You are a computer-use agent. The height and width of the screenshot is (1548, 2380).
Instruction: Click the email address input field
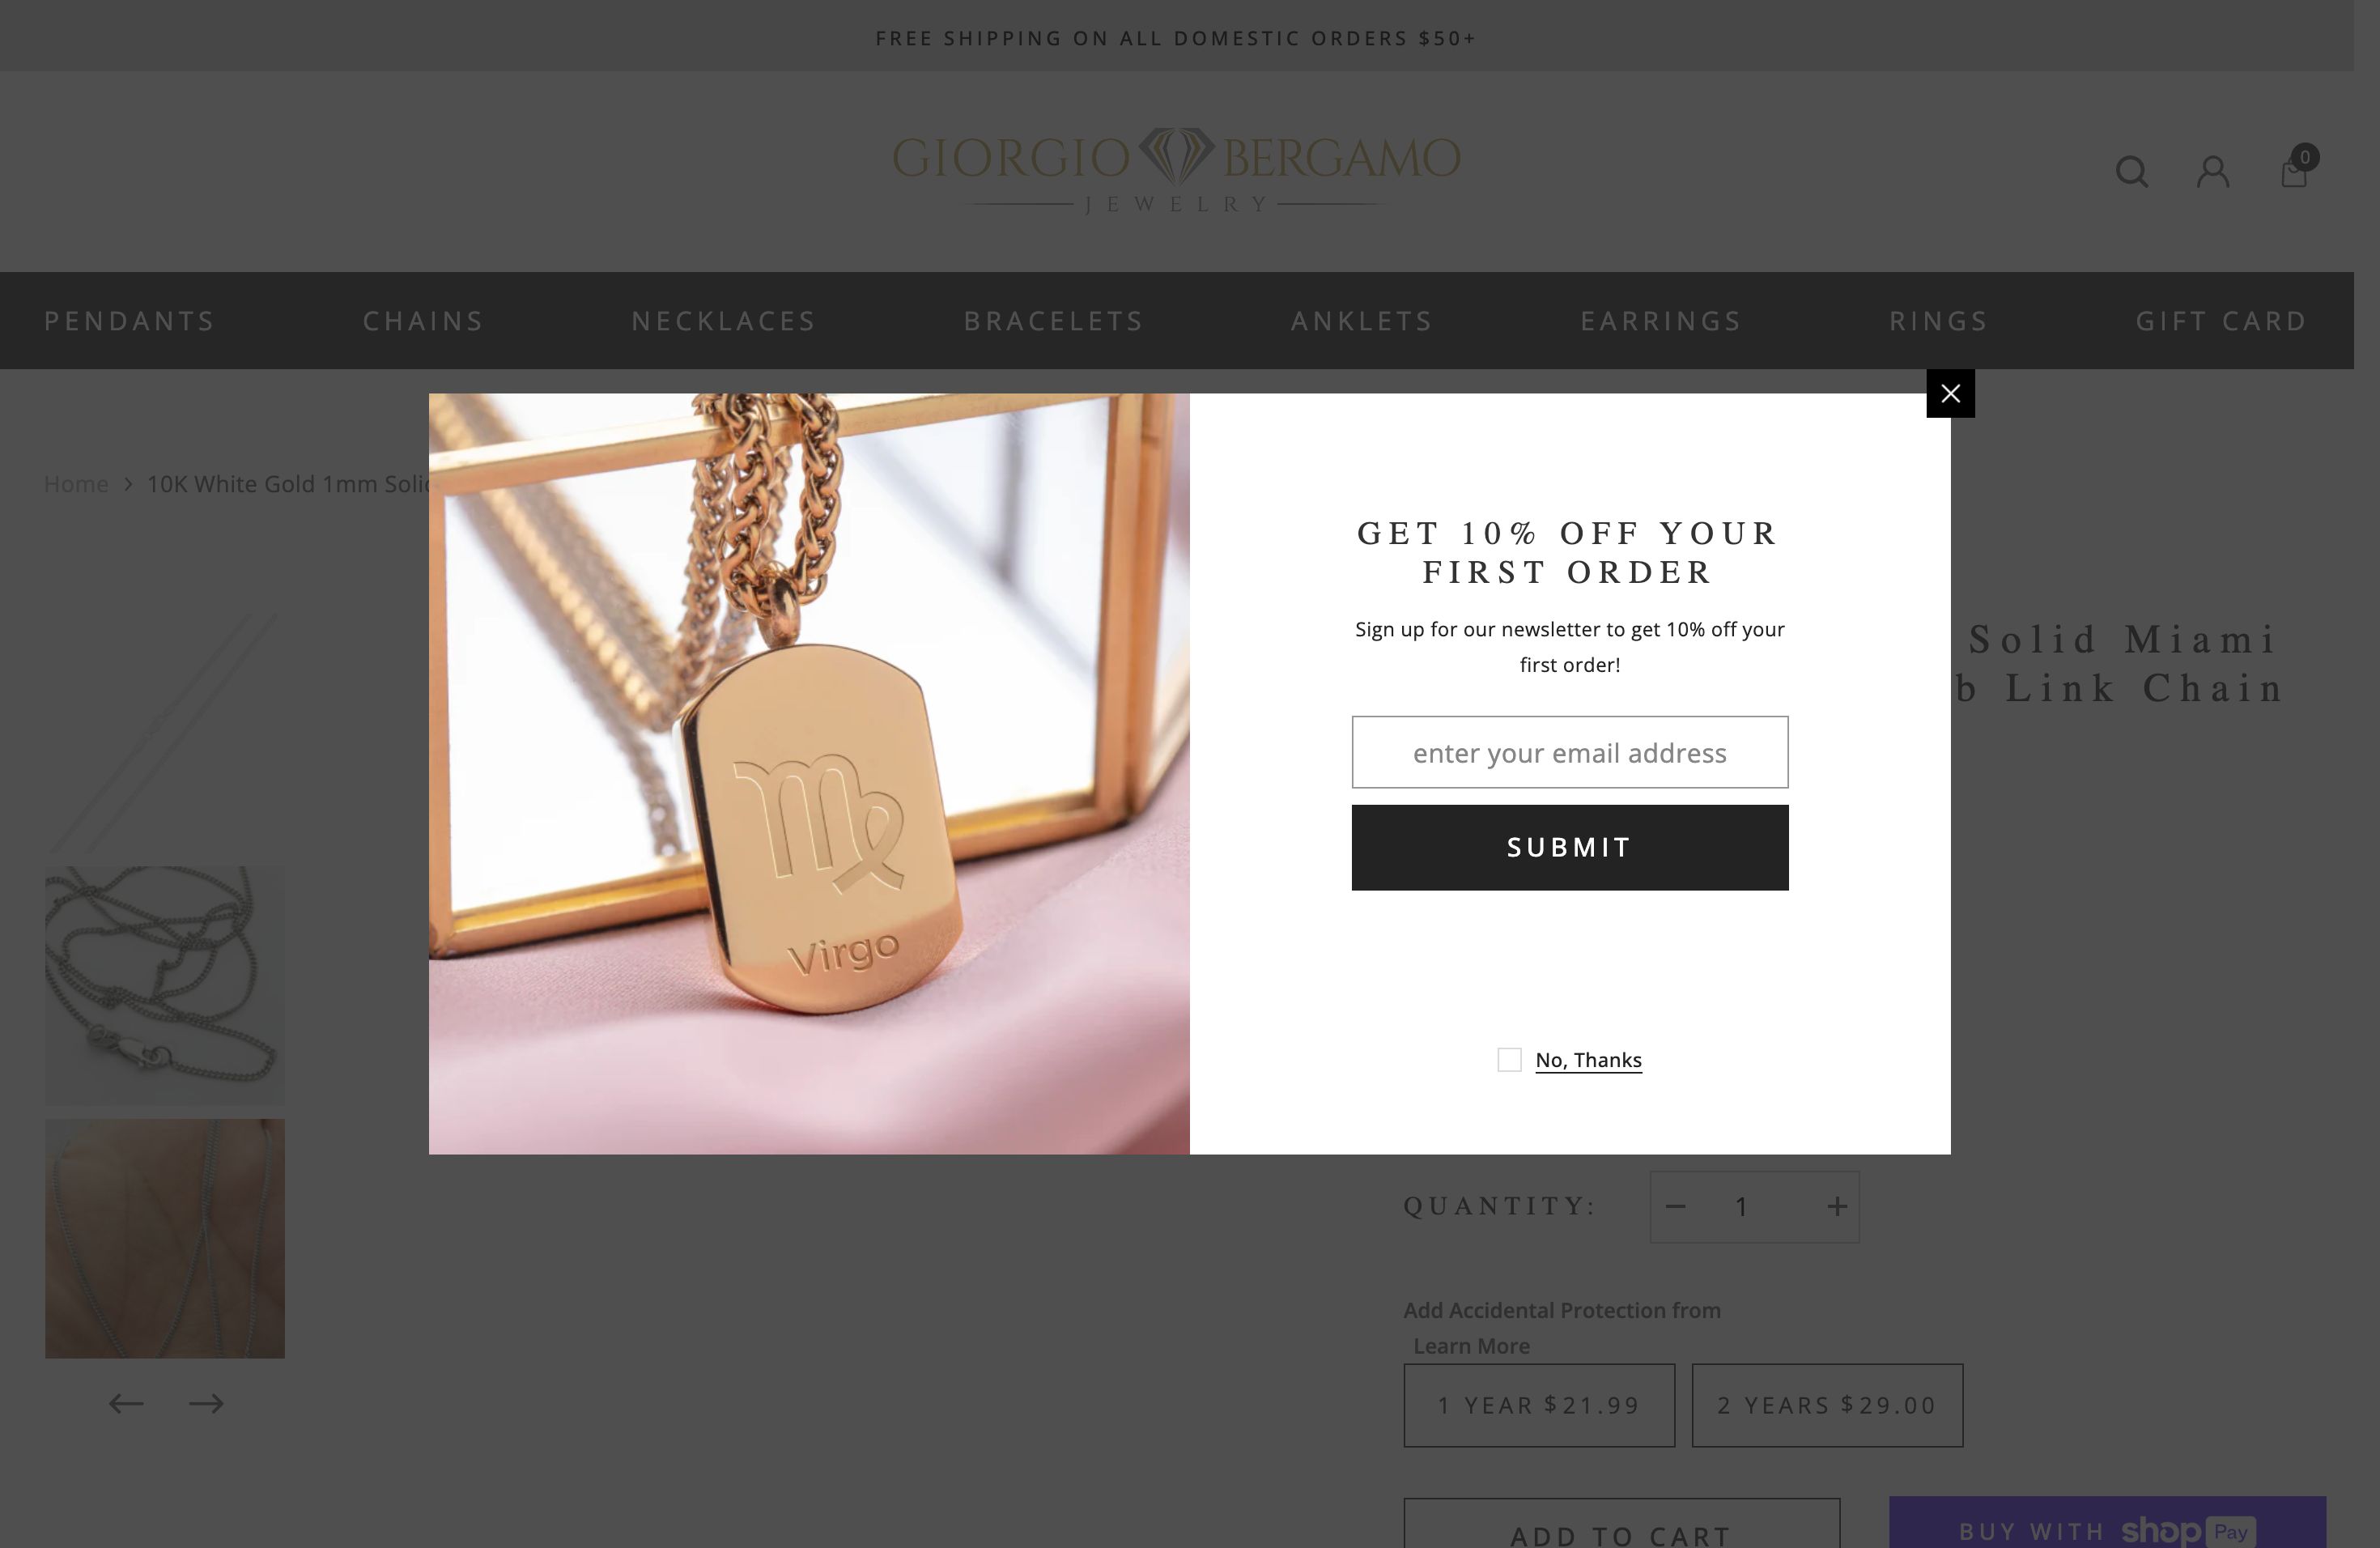1570,752
